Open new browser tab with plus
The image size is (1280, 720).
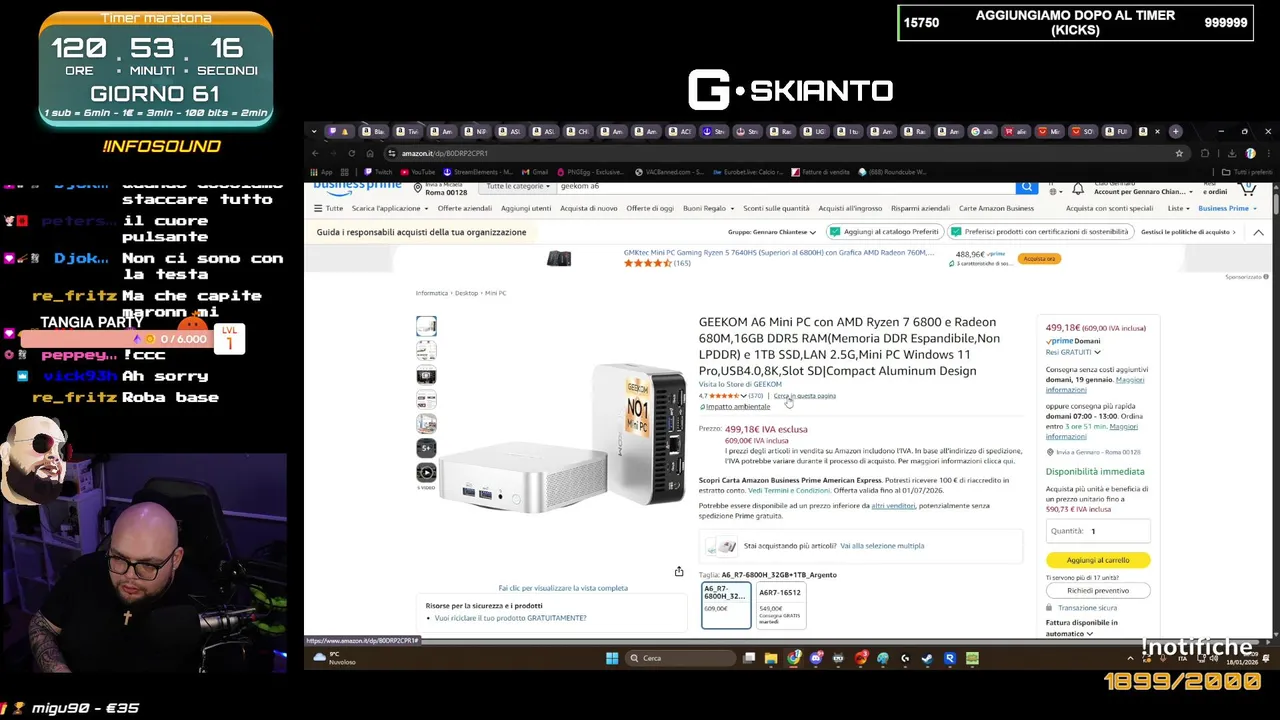[x=1176, y=131]
